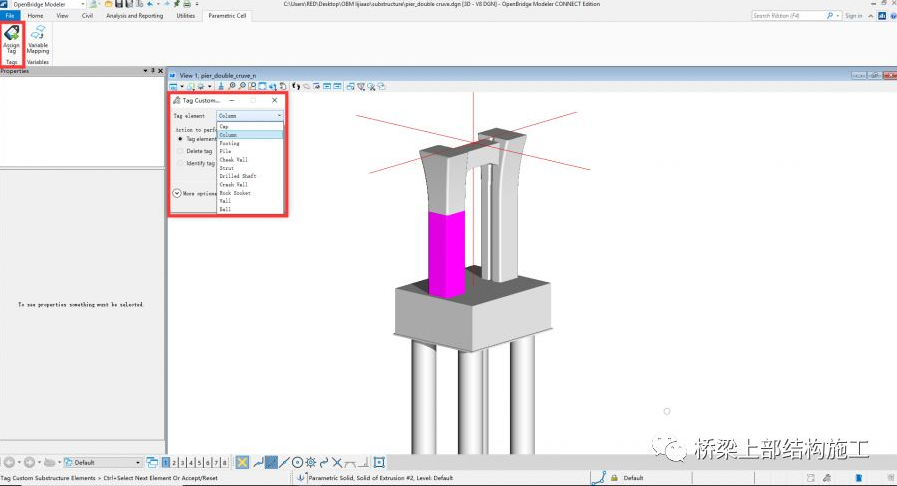Screen dimensions: 897x486
Task: Select the Origin Snap gear icon
Action: [311, 462]
